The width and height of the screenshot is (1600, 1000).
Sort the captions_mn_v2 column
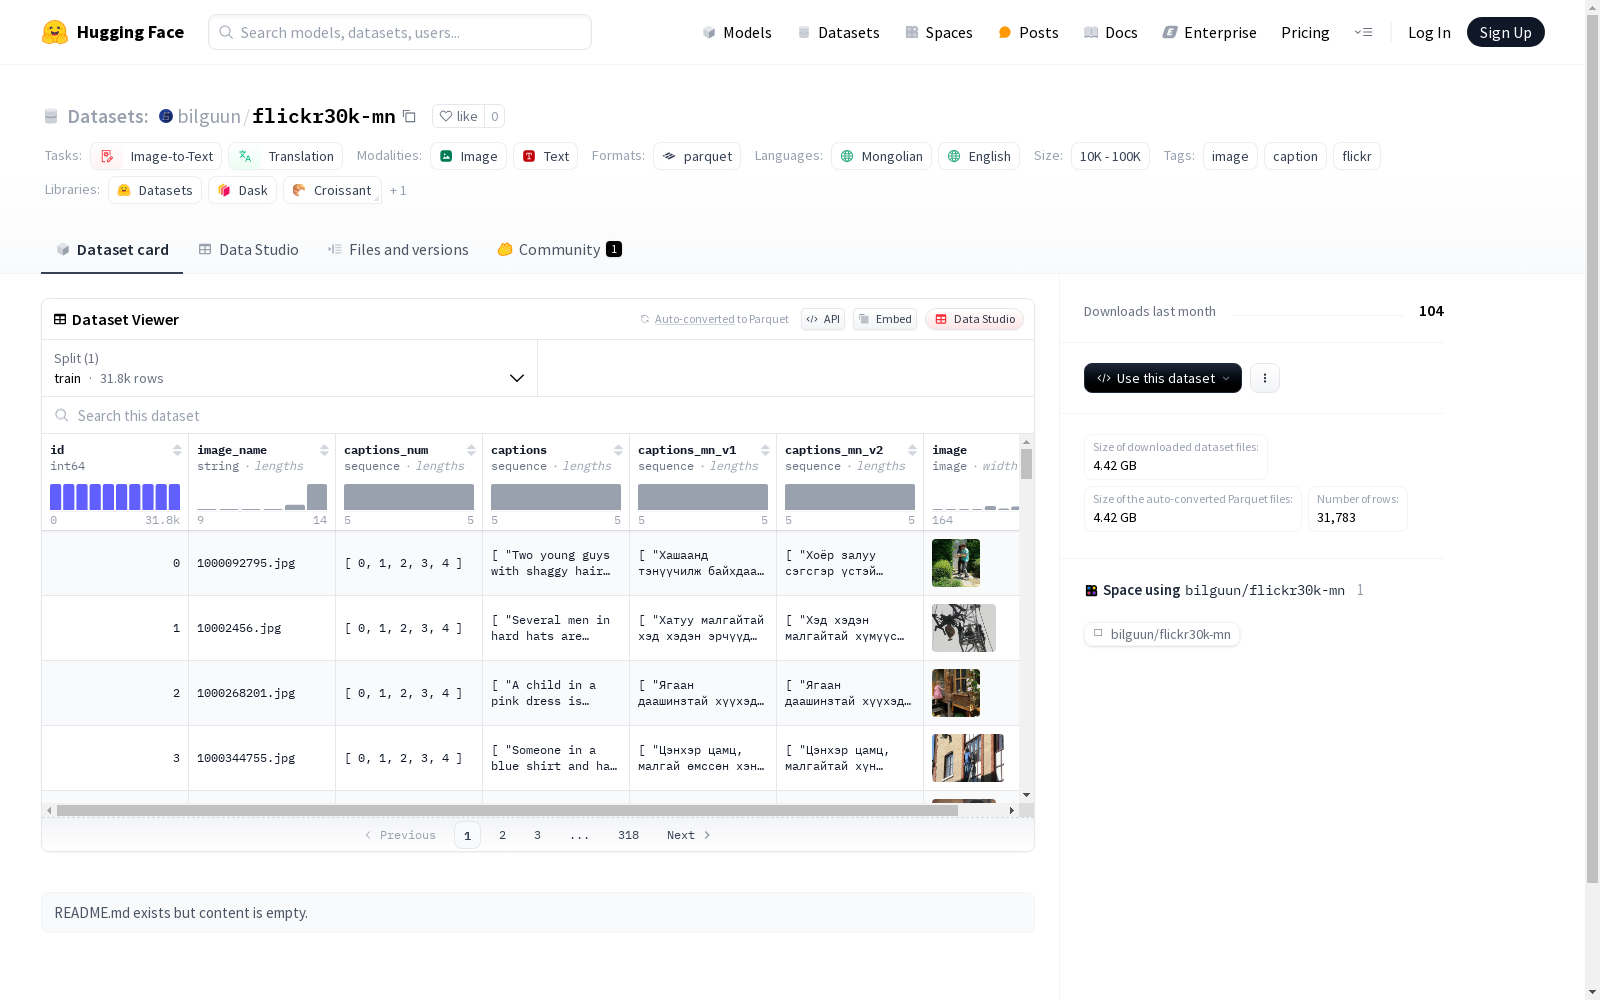912,450
